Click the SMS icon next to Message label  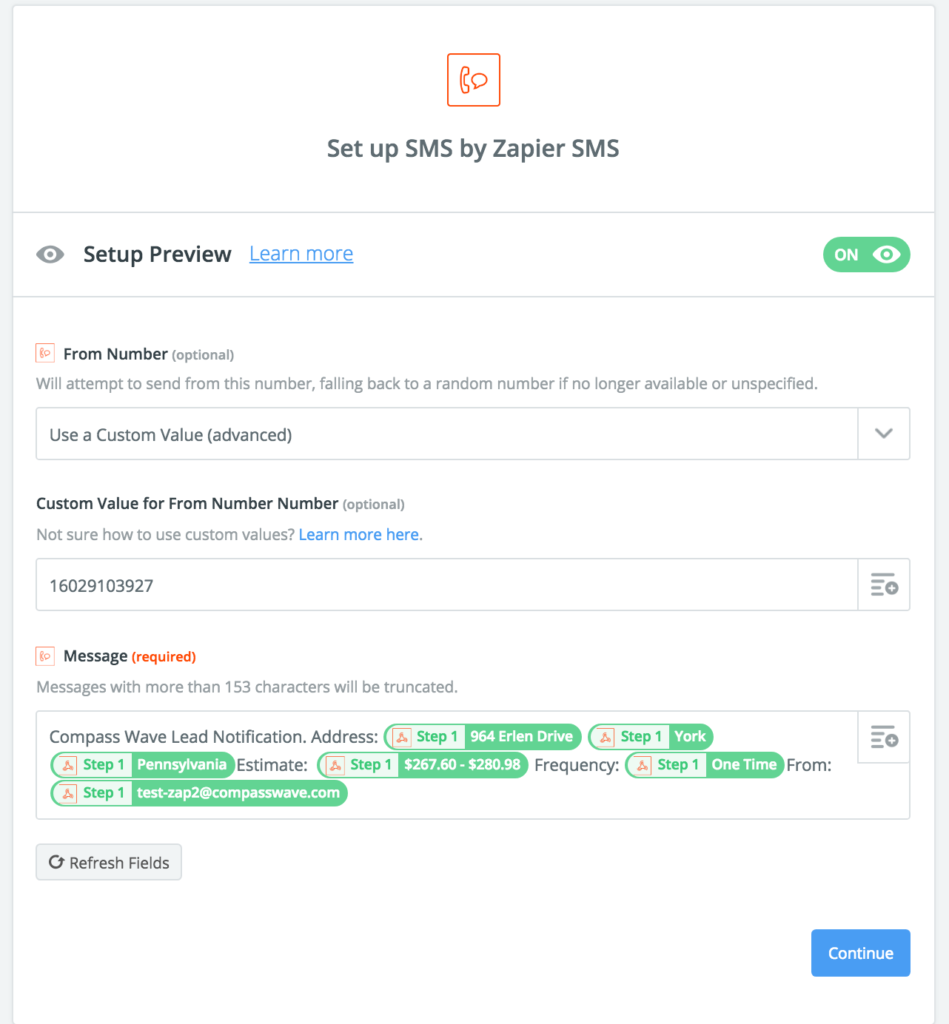(x=45, y=656)
